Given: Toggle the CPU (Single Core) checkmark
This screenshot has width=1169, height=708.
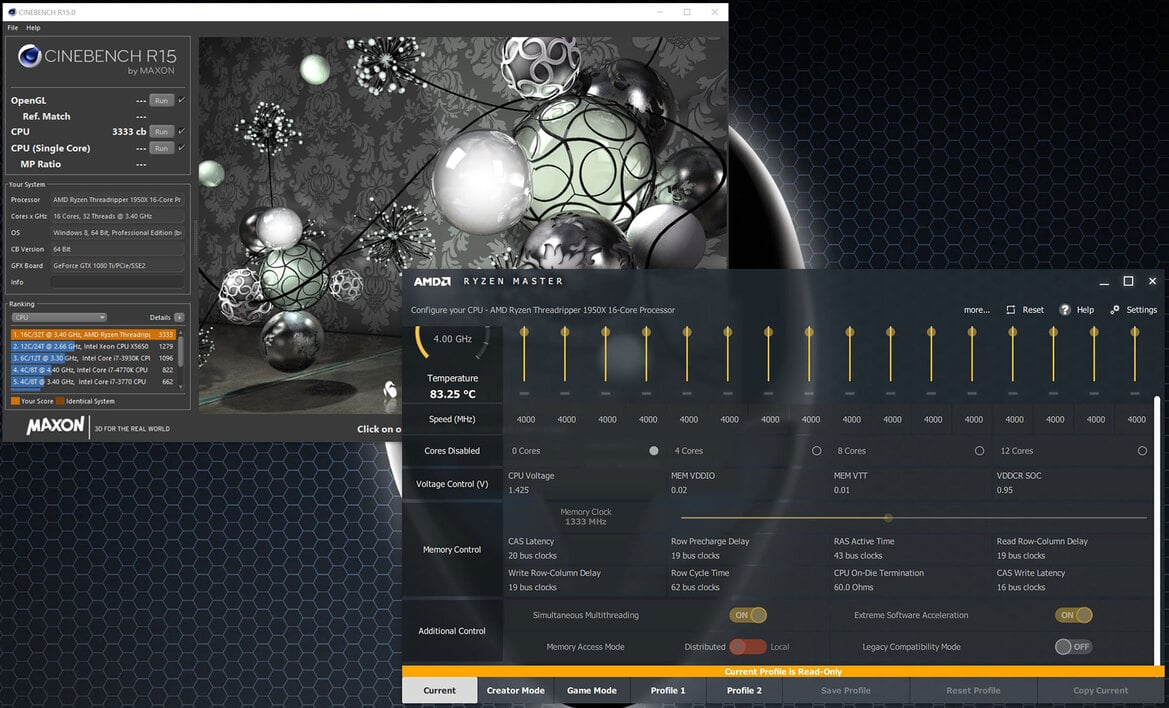Looking at the screenshot, I should click(181, 148).
